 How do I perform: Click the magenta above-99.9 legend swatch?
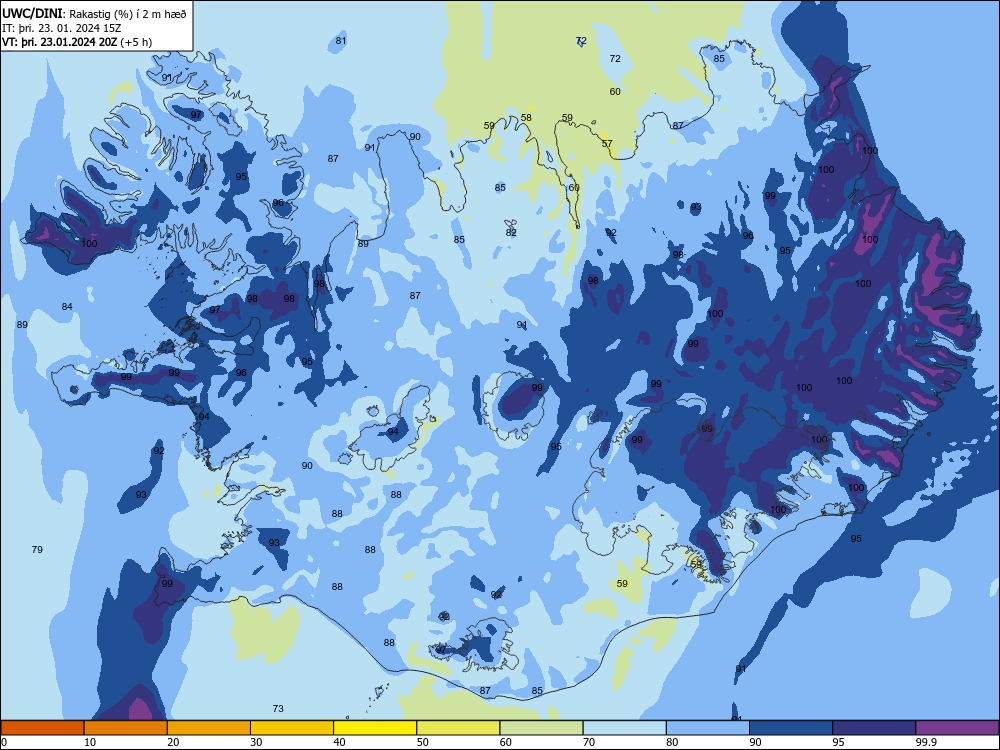point(957,728)
